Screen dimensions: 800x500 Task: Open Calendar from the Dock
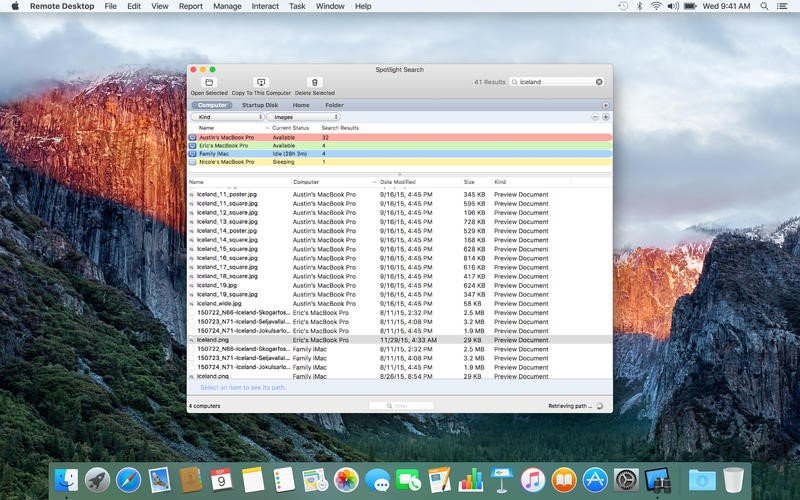(x=221, y=480)
